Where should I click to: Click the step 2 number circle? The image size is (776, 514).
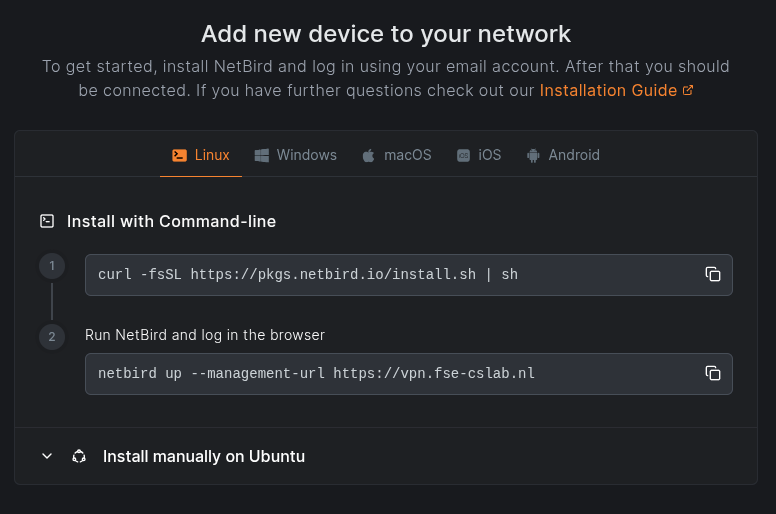52,337
